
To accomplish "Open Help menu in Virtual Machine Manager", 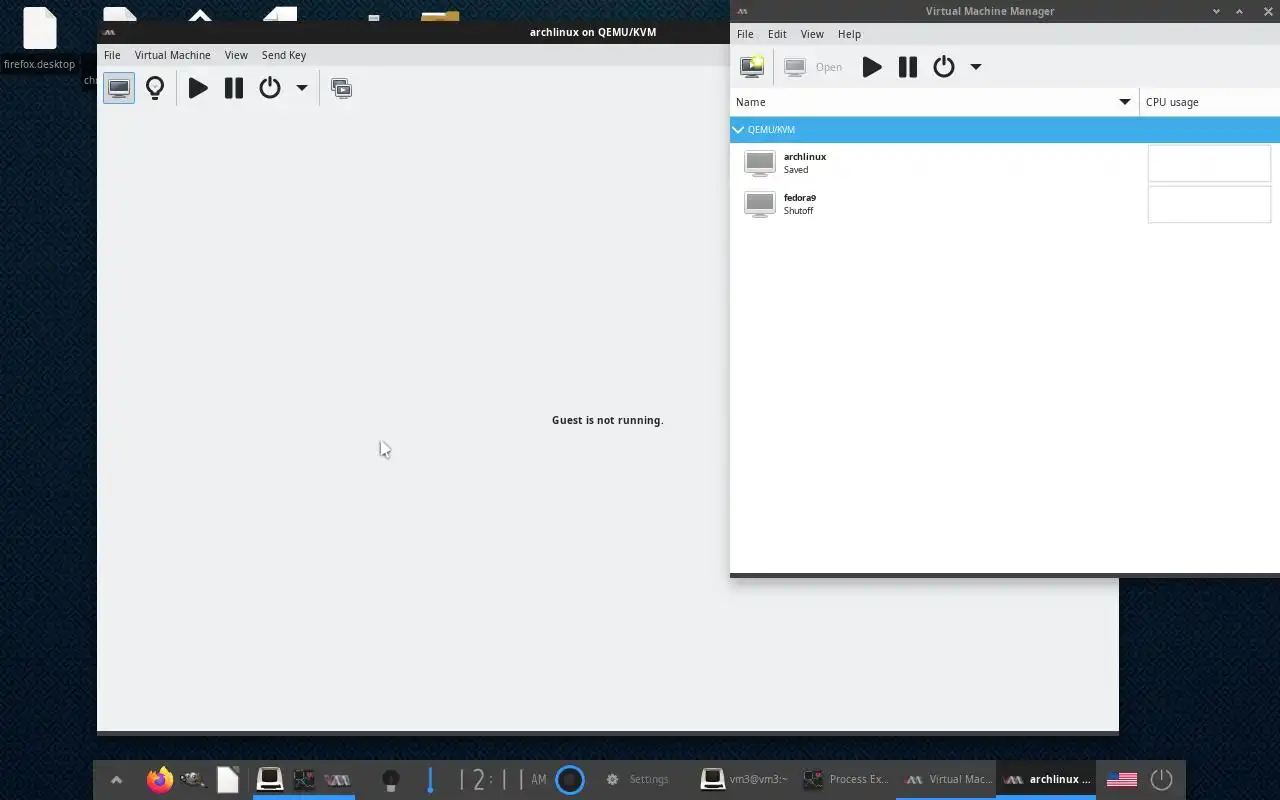I will pyautogui.click(x=849, y=34).
